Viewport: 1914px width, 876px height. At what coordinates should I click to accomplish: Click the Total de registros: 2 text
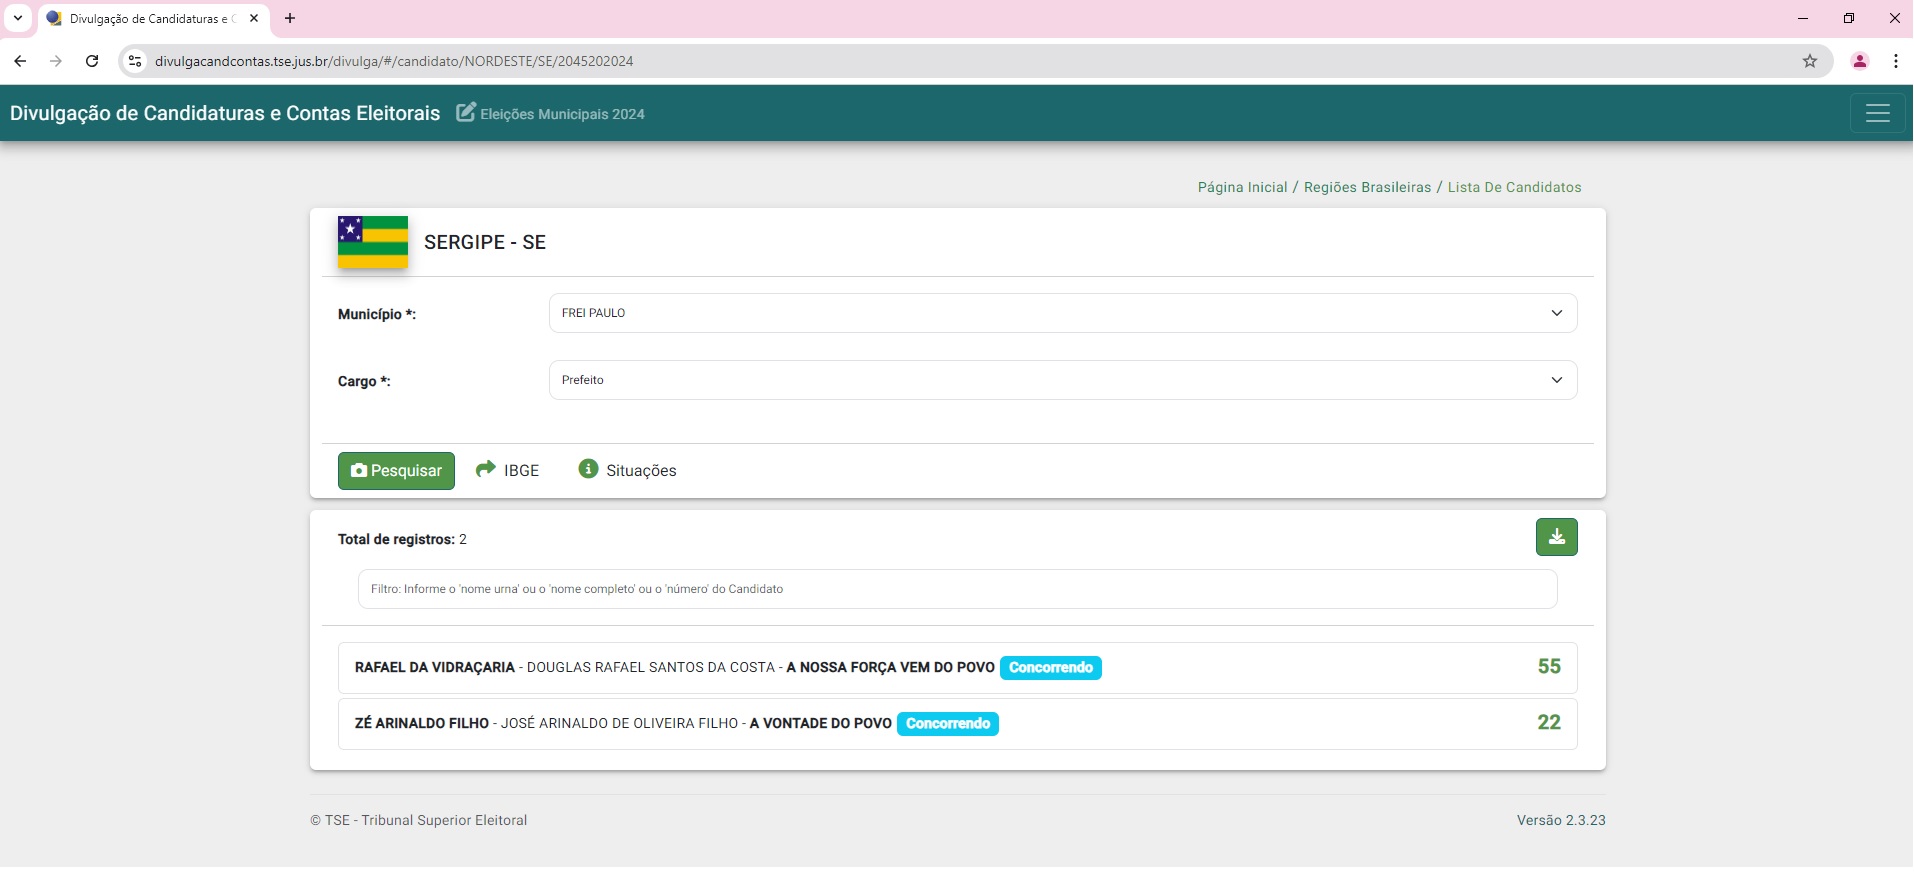402,539
